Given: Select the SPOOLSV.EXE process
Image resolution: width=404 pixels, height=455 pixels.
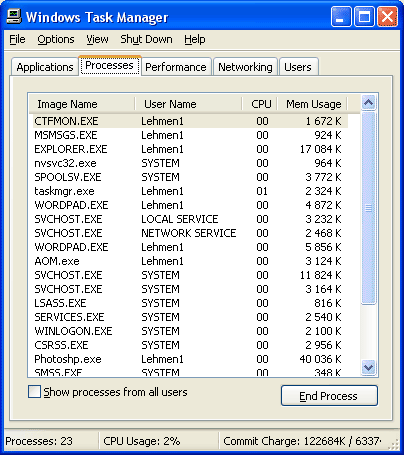Looking at the screenshot, I should [190, 177].
